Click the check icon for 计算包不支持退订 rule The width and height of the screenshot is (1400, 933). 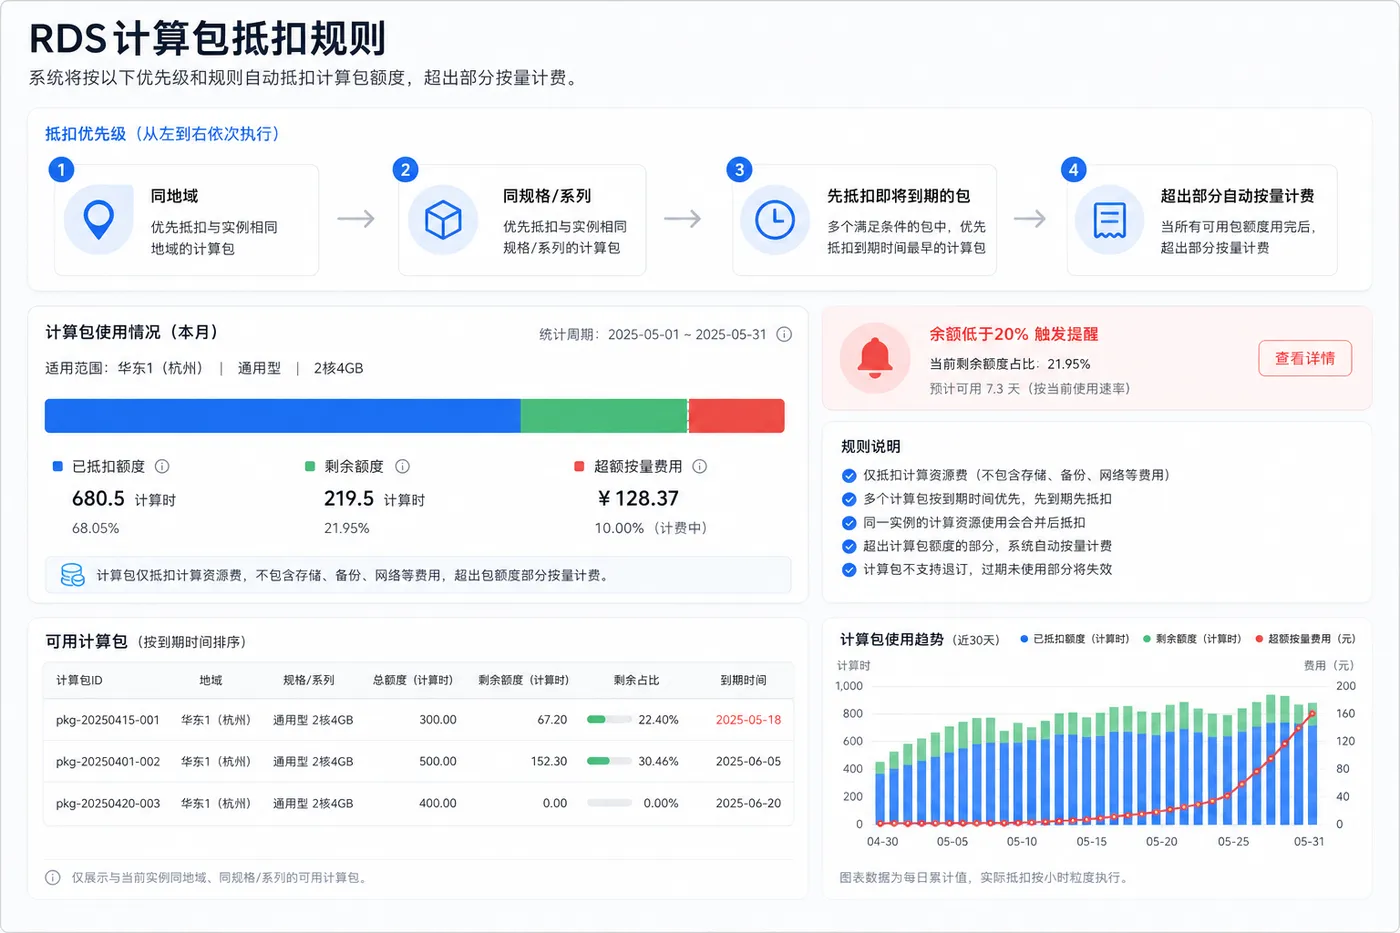(x=849, y=570)
